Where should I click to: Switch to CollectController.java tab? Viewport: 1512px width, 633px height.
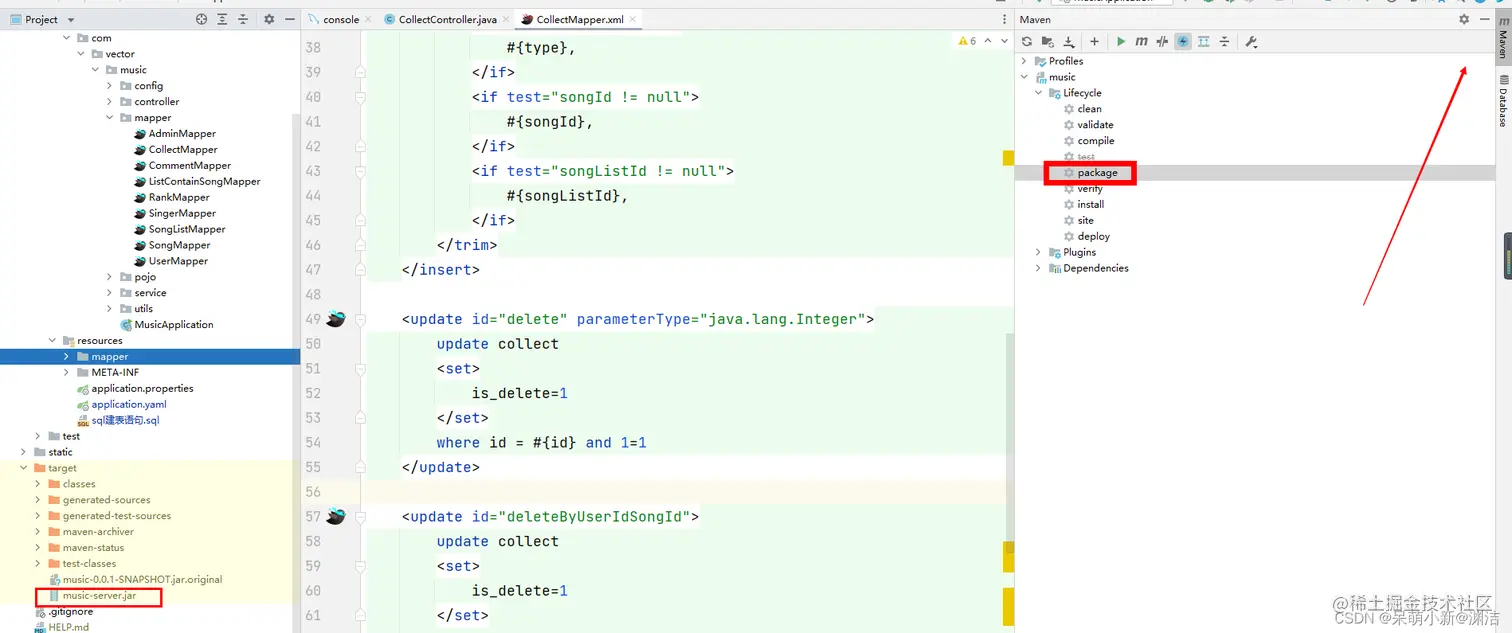(447, 19)
